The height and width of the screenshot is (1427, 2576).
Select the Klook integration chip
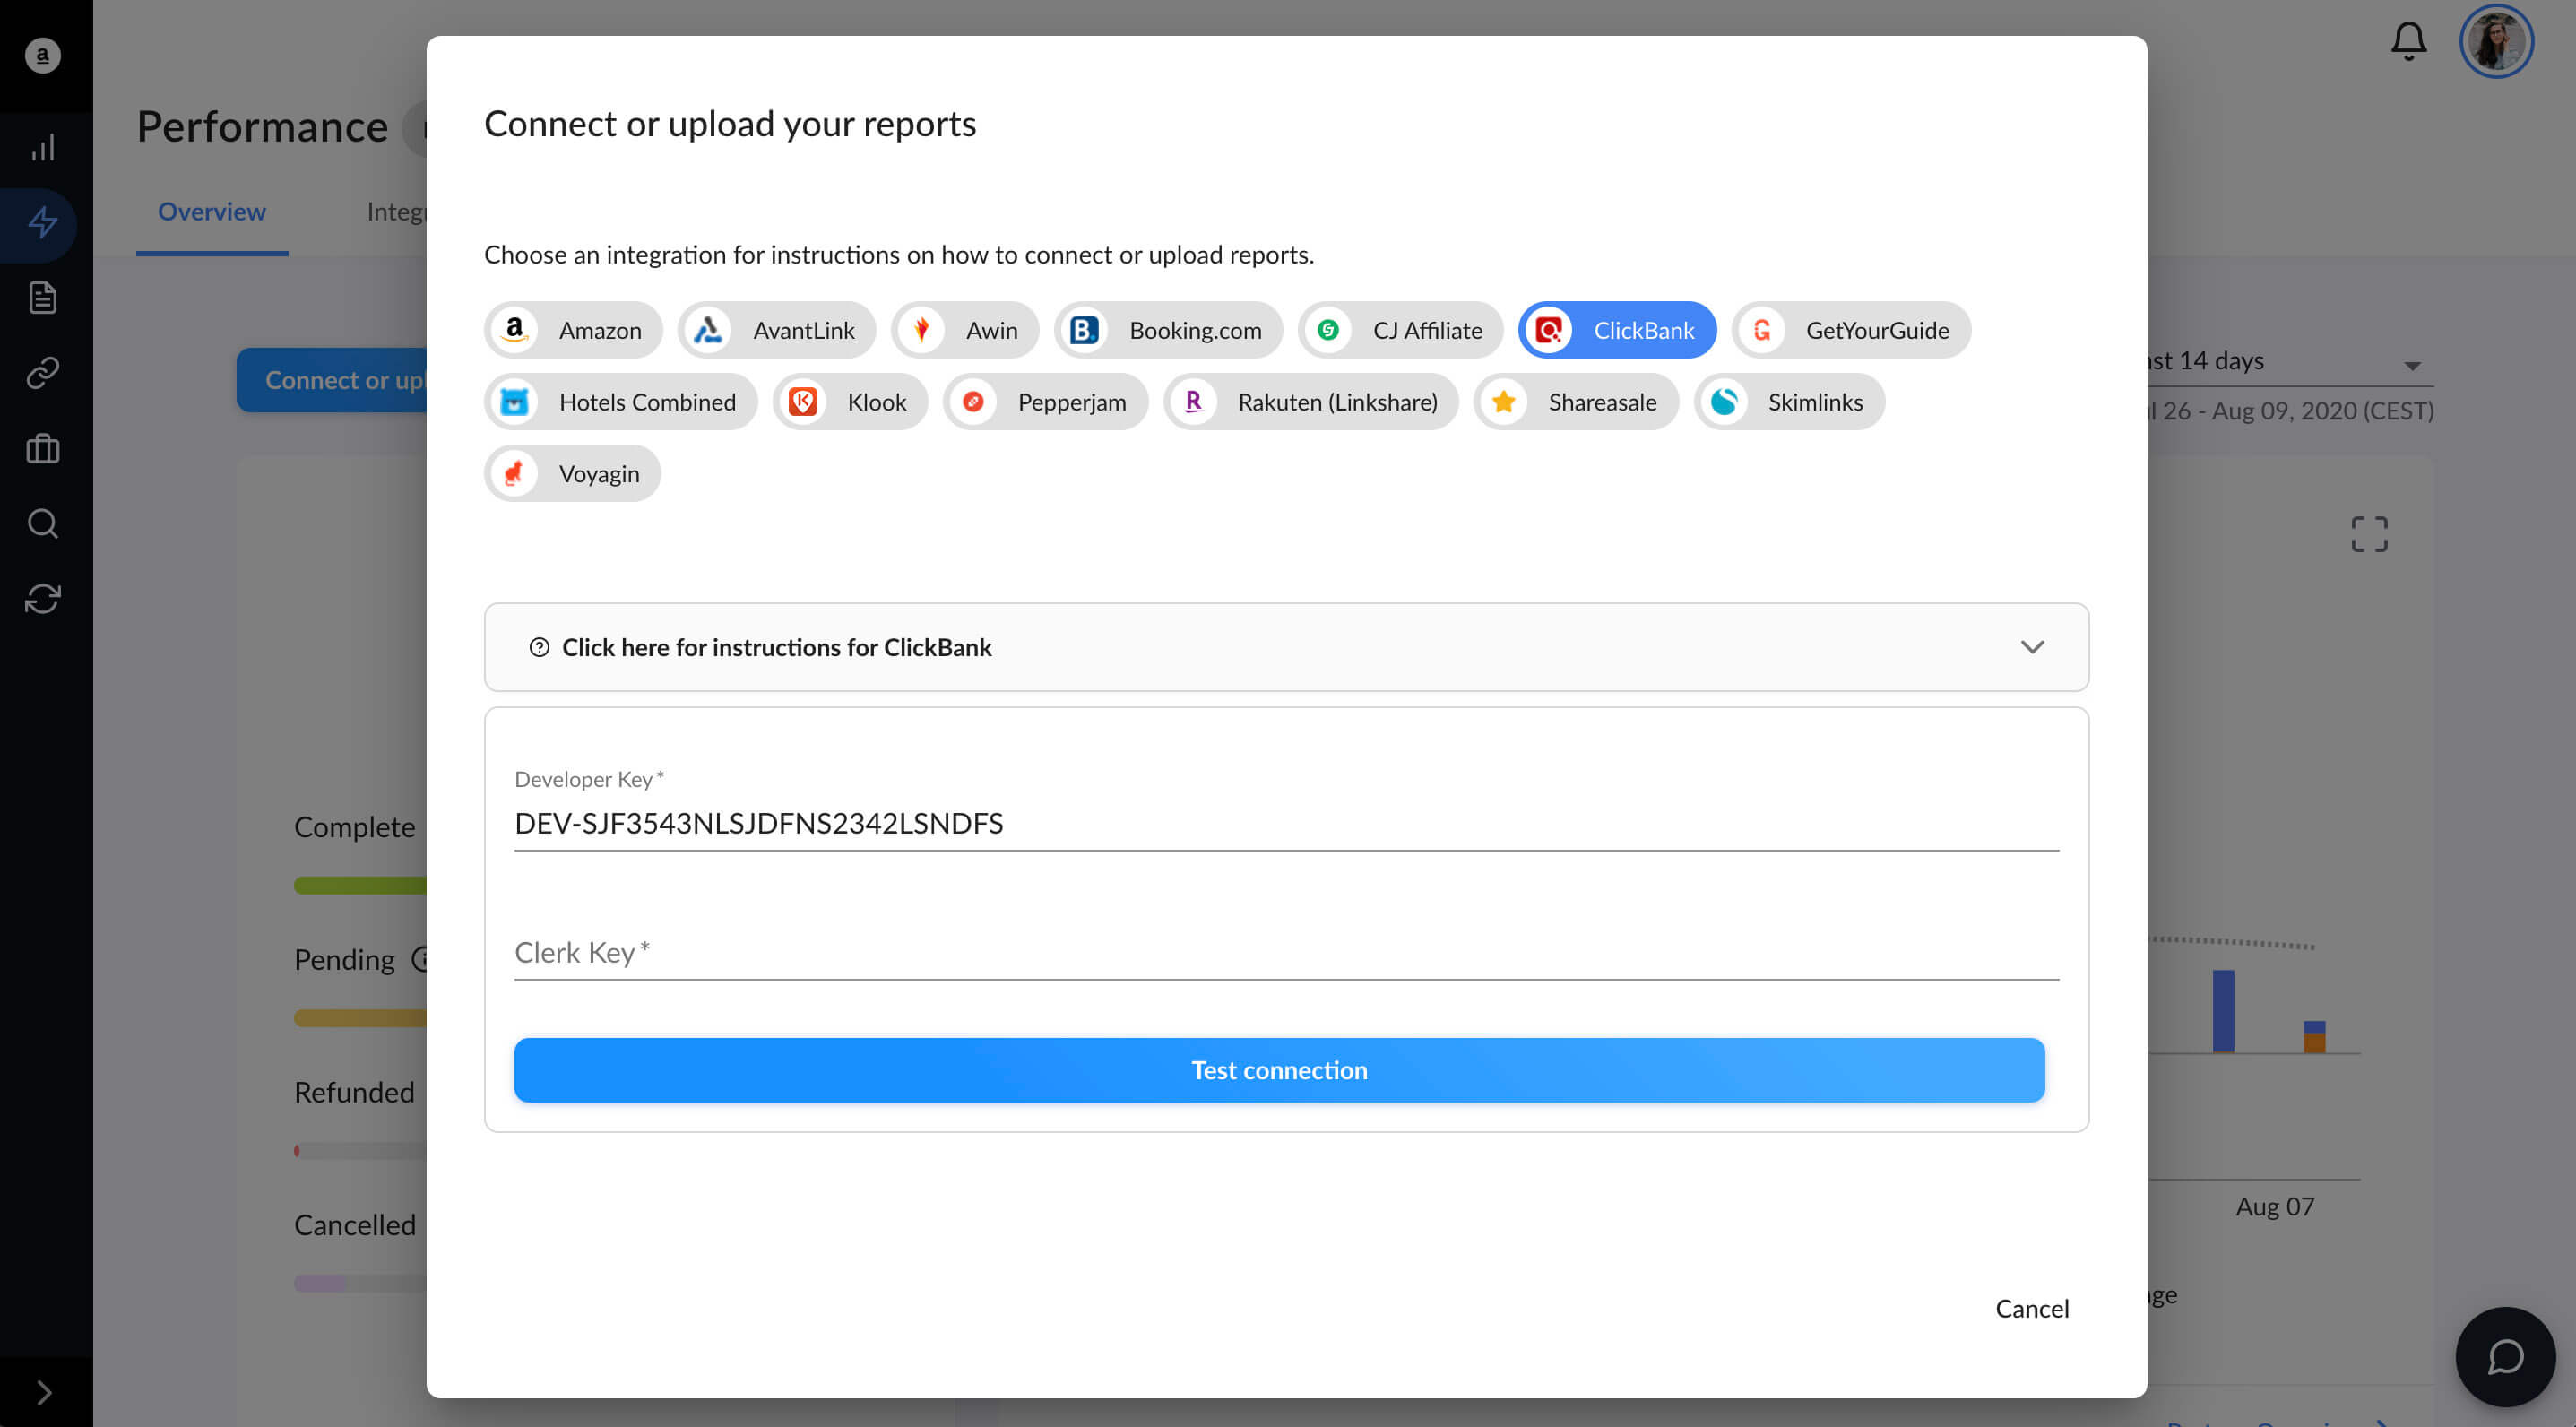point(850,402)
